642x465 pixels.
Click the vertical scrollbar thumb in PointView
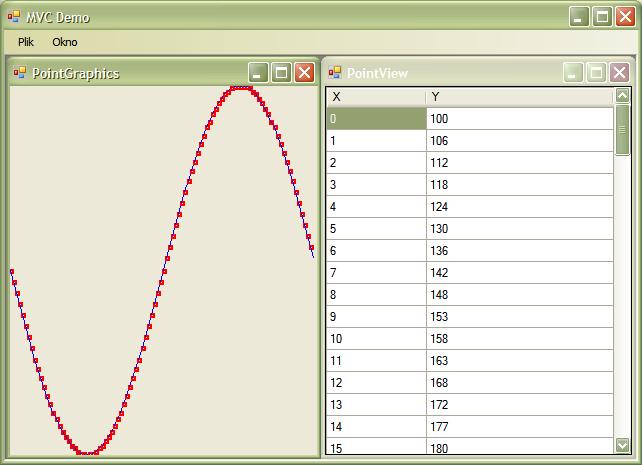(x=623, y=130)
